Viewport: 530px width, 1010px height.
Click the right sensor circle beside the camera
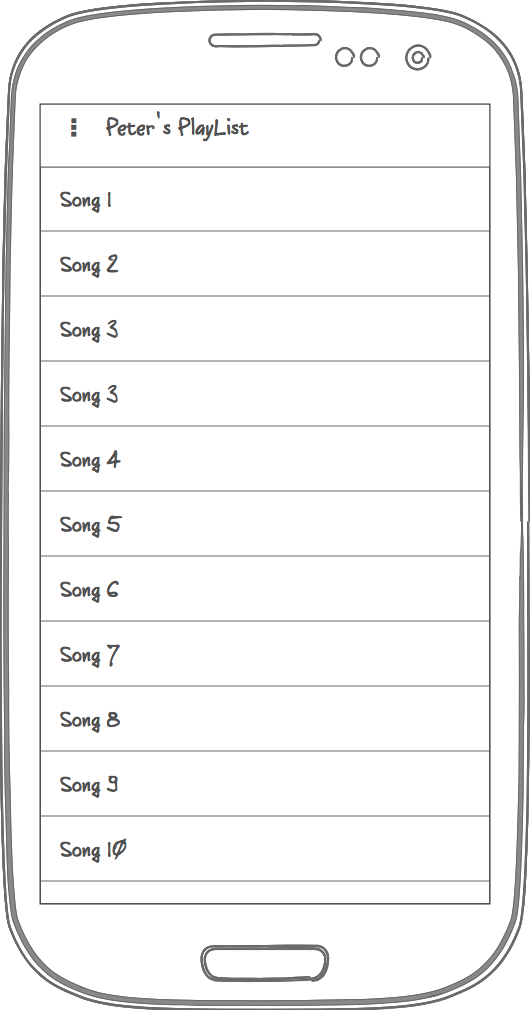pyautogui.click(x=370, y=57)
